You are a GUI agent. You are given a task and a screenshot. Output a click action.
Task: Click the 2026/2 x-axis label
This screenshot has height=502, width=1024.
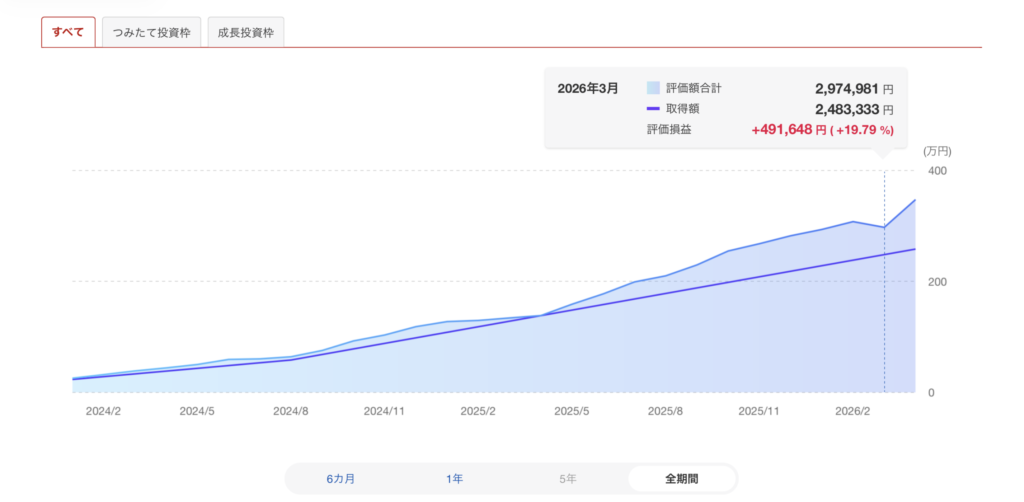[x=853, y=412]
